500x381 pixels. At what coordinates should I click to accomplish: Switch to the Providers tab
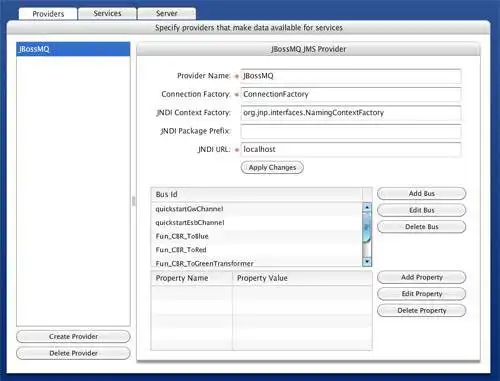point(48,14)
